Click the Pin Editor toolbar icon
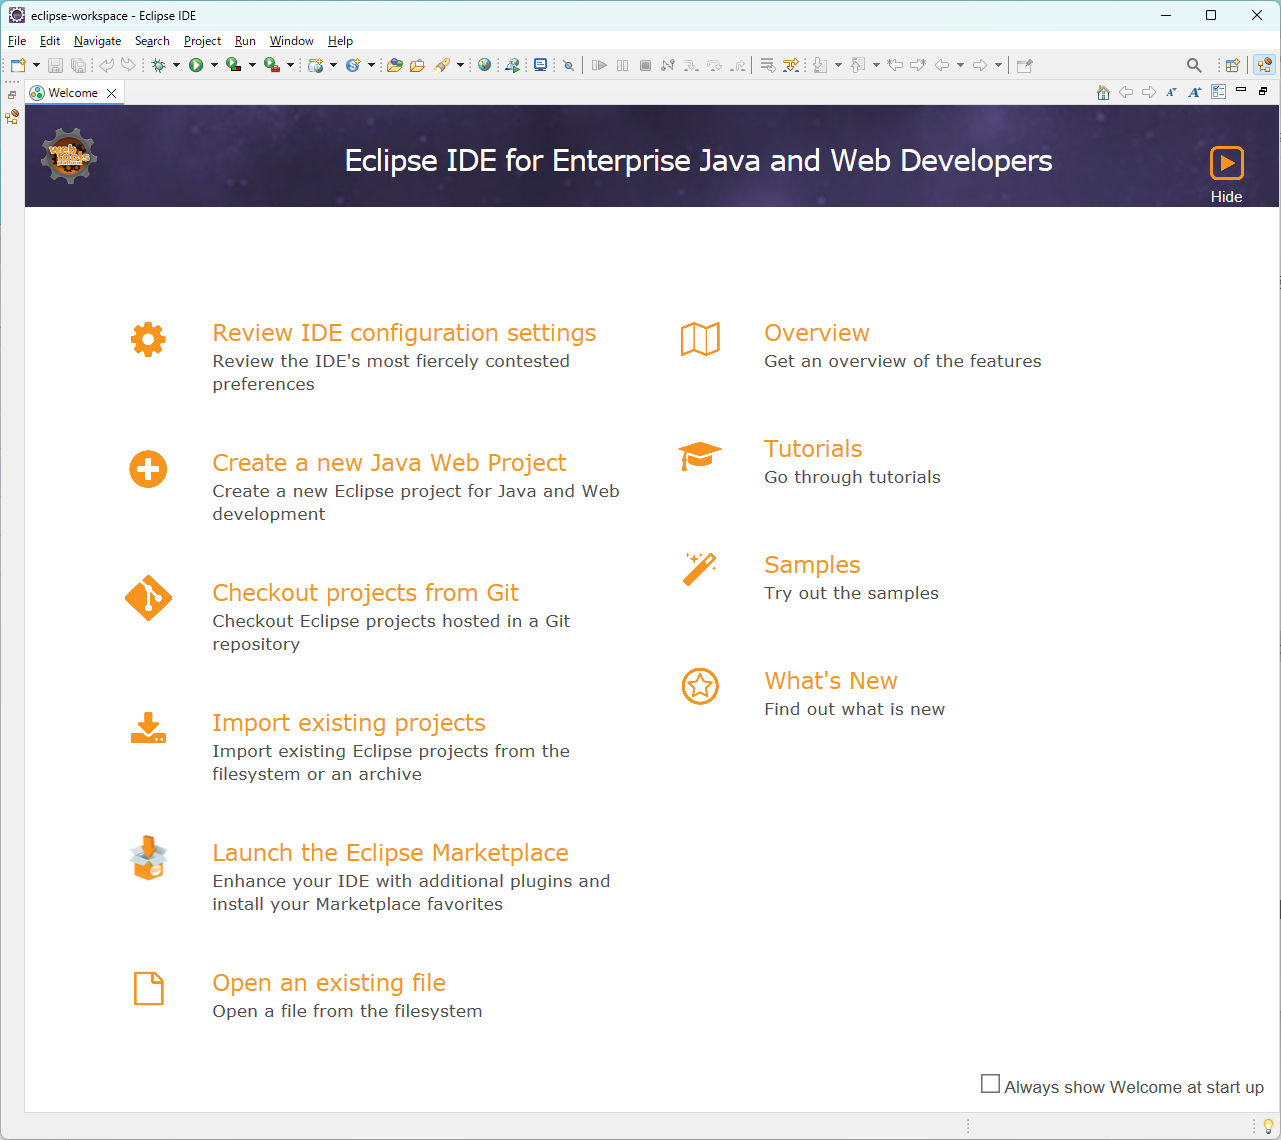The height and width of the screenshot is (1140, 1281). [1024, 65]
